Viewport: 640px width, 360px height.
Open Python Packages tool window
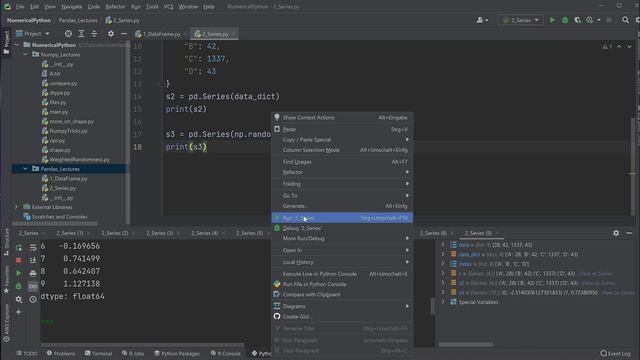177,353
